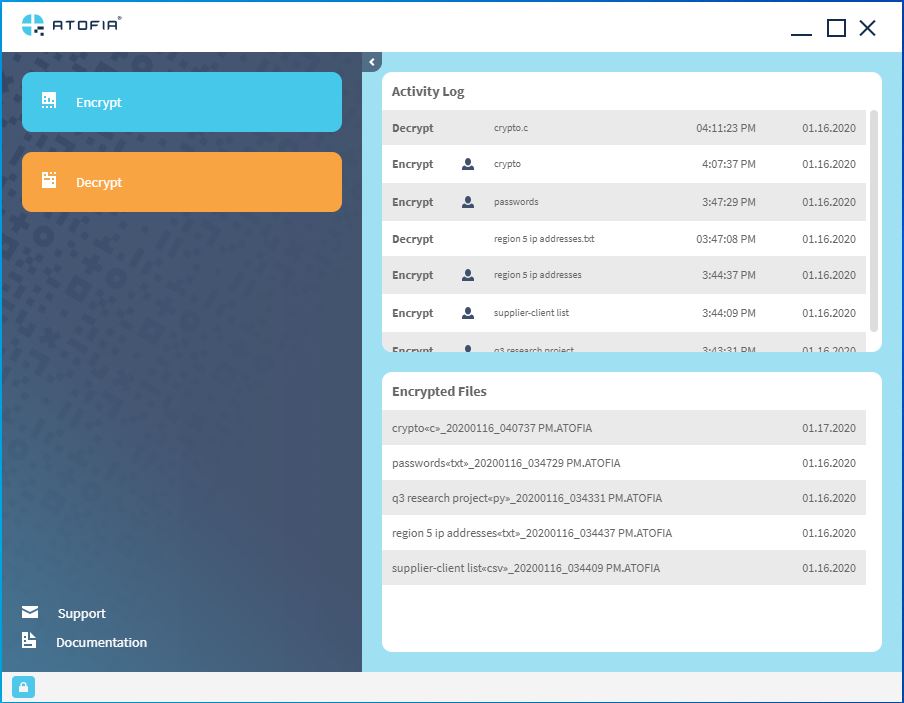
Task: Click the user icon in crypto row
Action: [468, 164]
